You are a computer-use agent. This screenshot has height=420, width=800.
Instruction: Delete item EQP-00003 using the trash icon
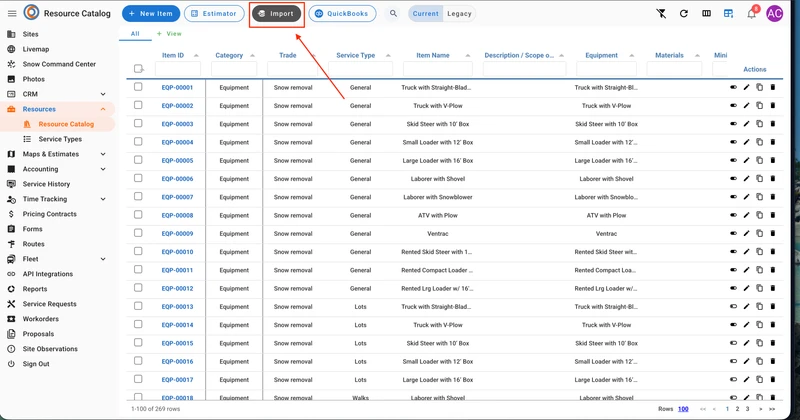pyautogui.click(x=772, y=124)
